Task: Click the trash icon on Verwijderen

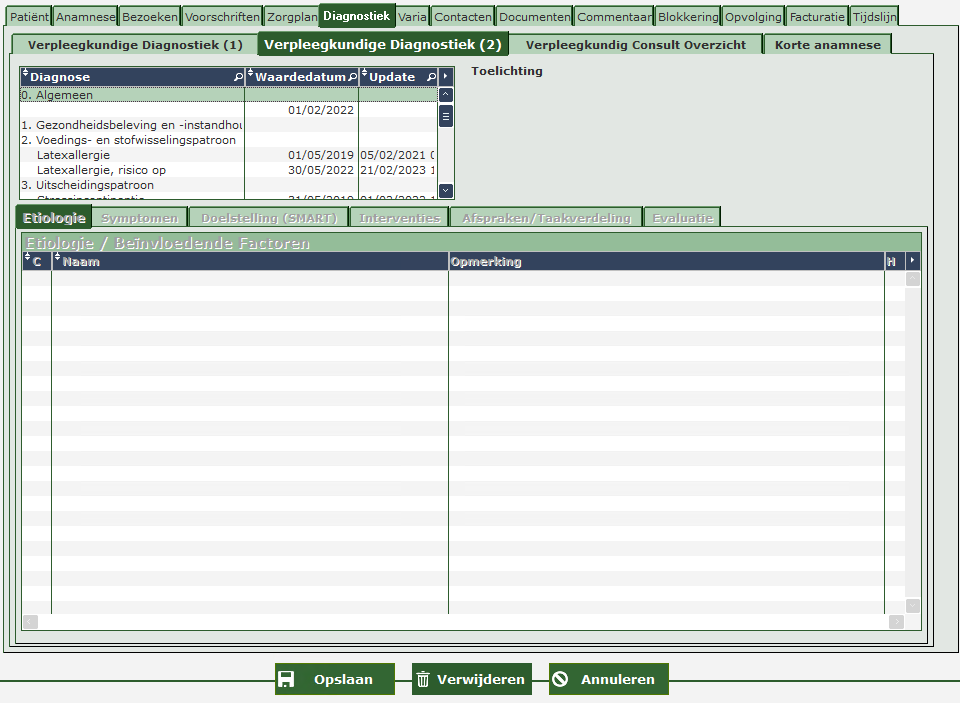Action: 423,679
